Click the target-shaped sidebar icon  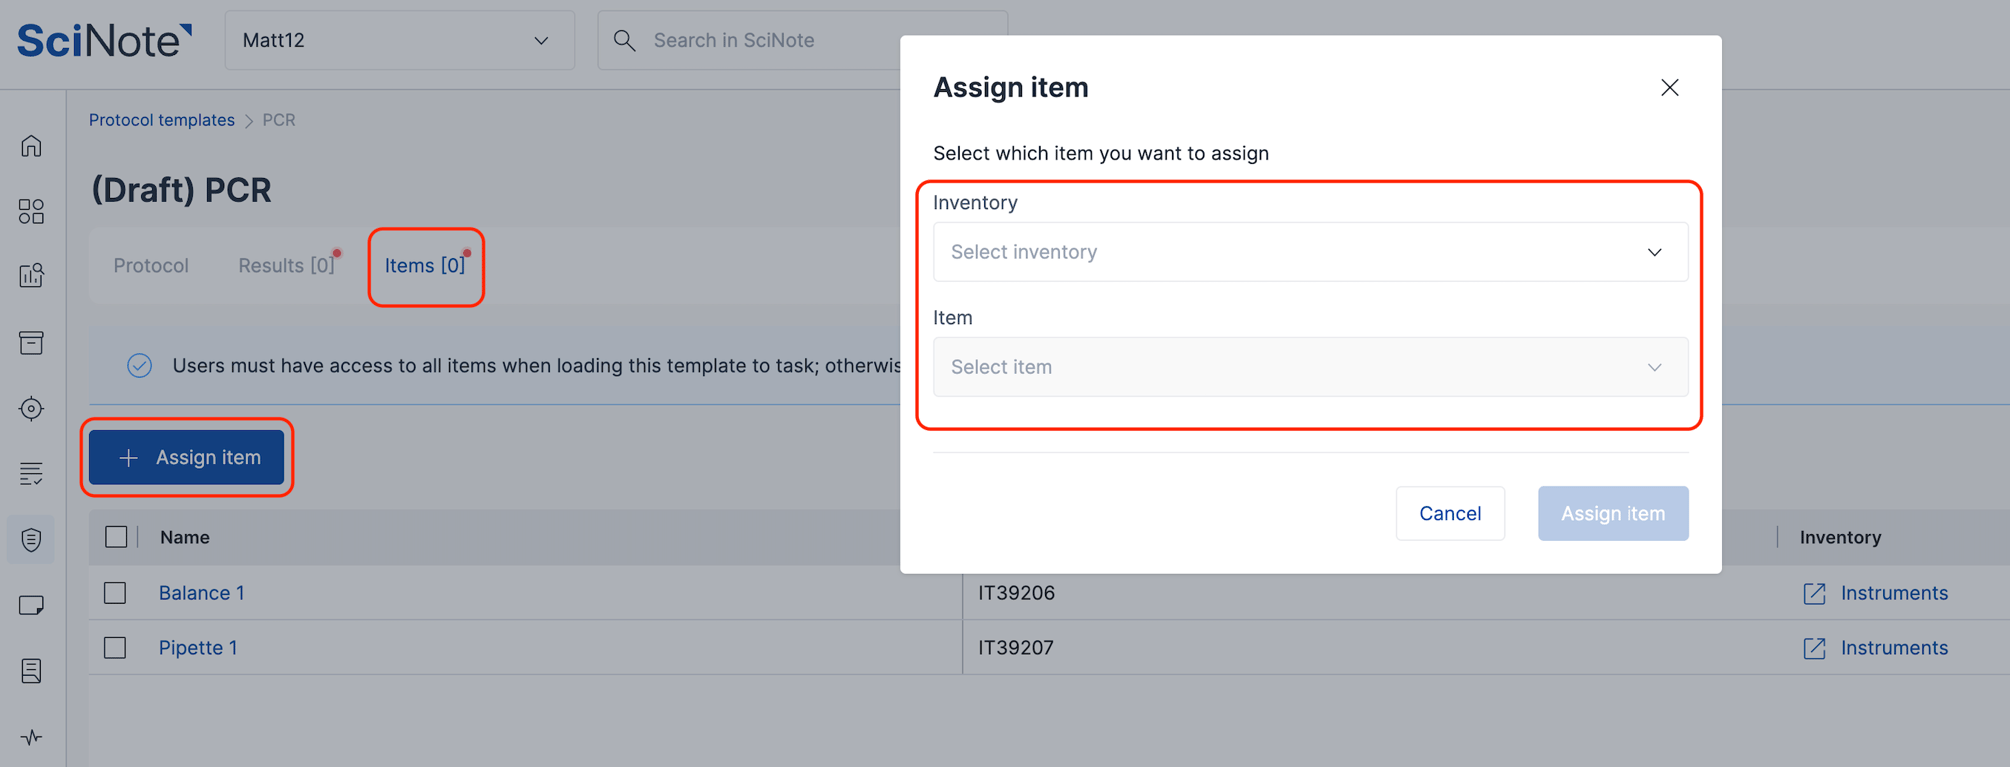pyautogui.click(x=31, y=408)
